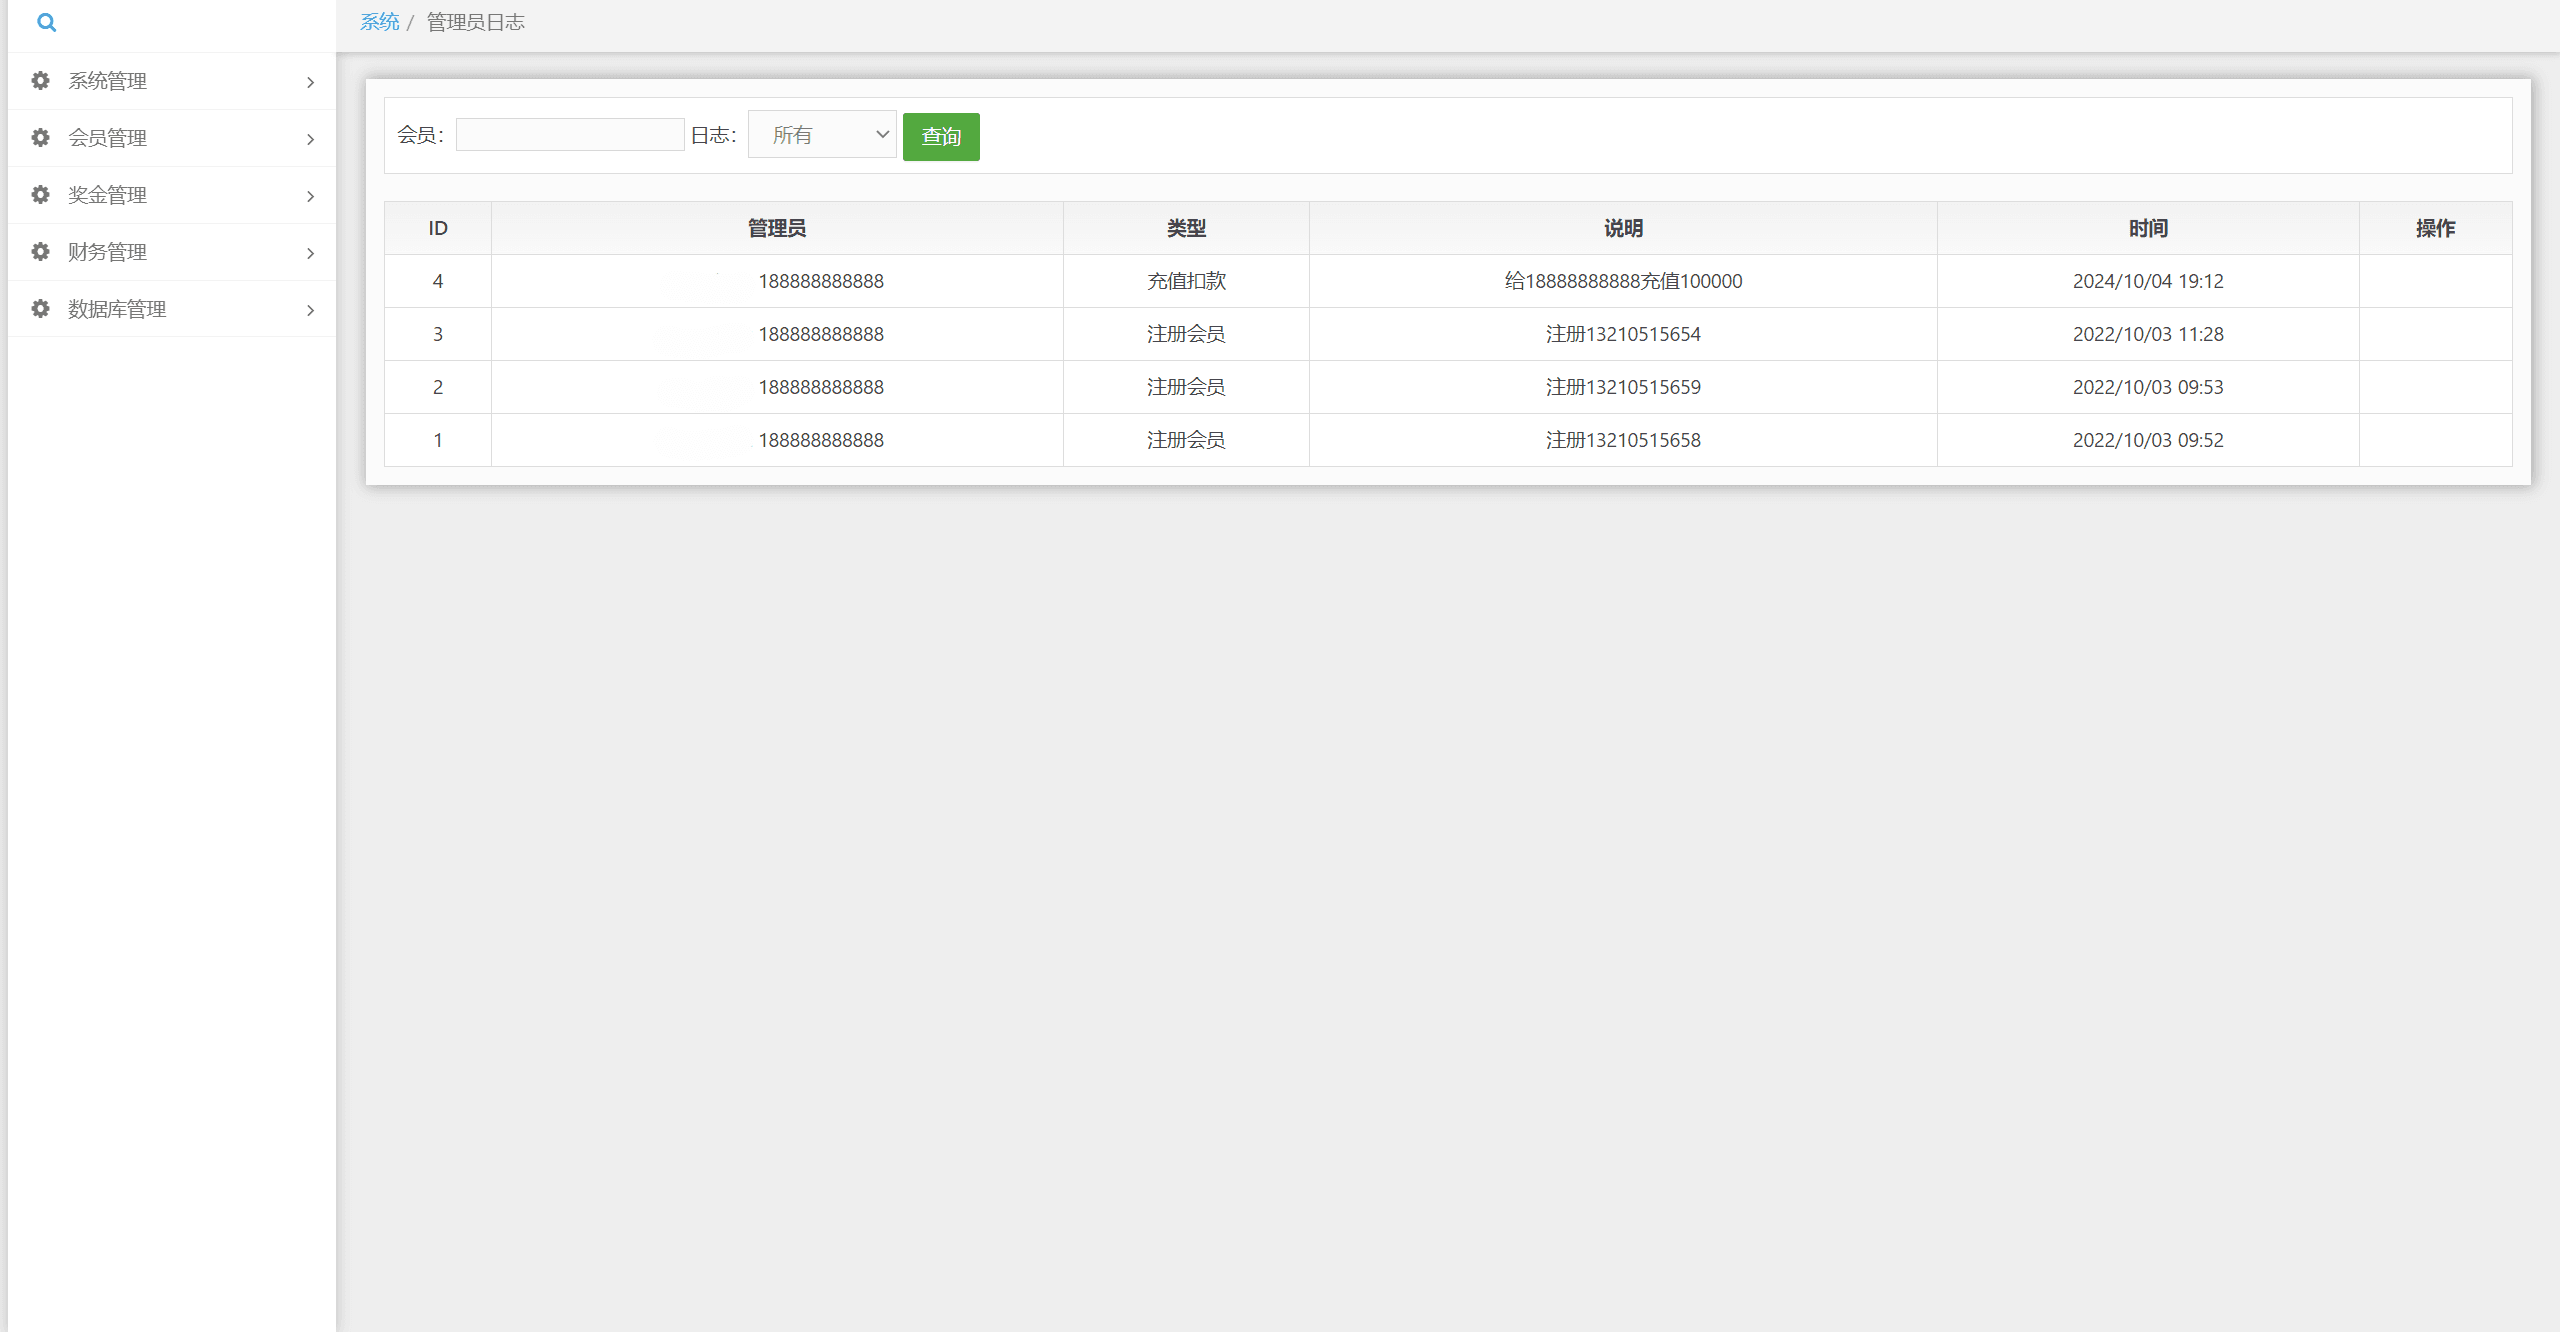Click the 时间 column header

(x=2147, y=228)
